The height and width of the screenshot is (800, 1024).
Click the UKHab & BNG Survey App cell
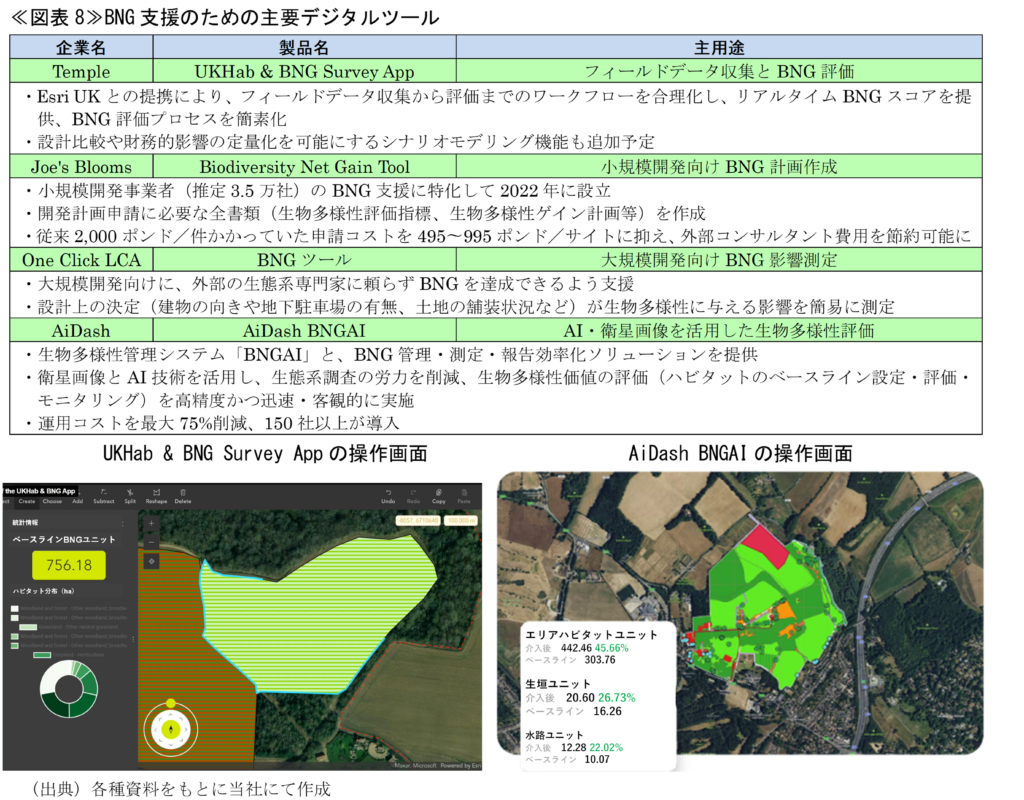[x=304, y=71]
